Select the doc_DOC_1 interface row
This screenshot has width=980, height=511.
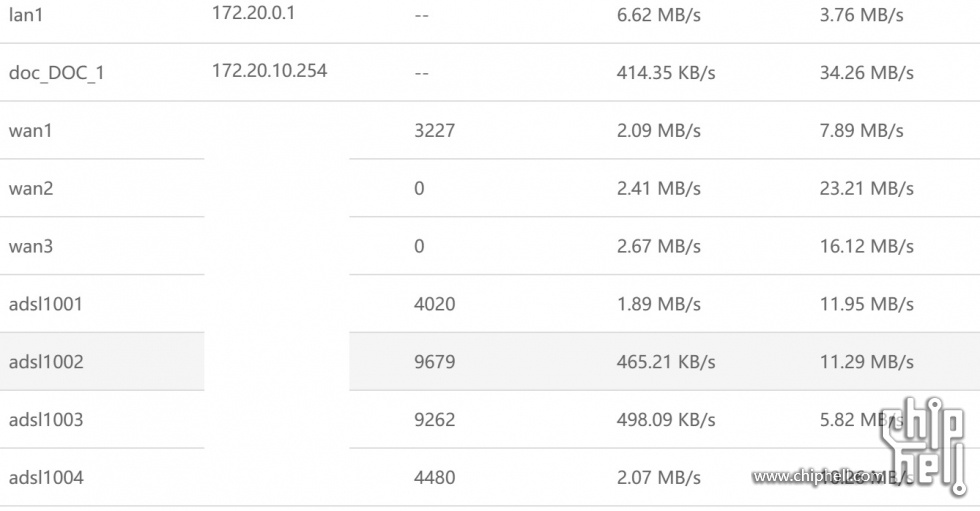(x=490, y=72)
